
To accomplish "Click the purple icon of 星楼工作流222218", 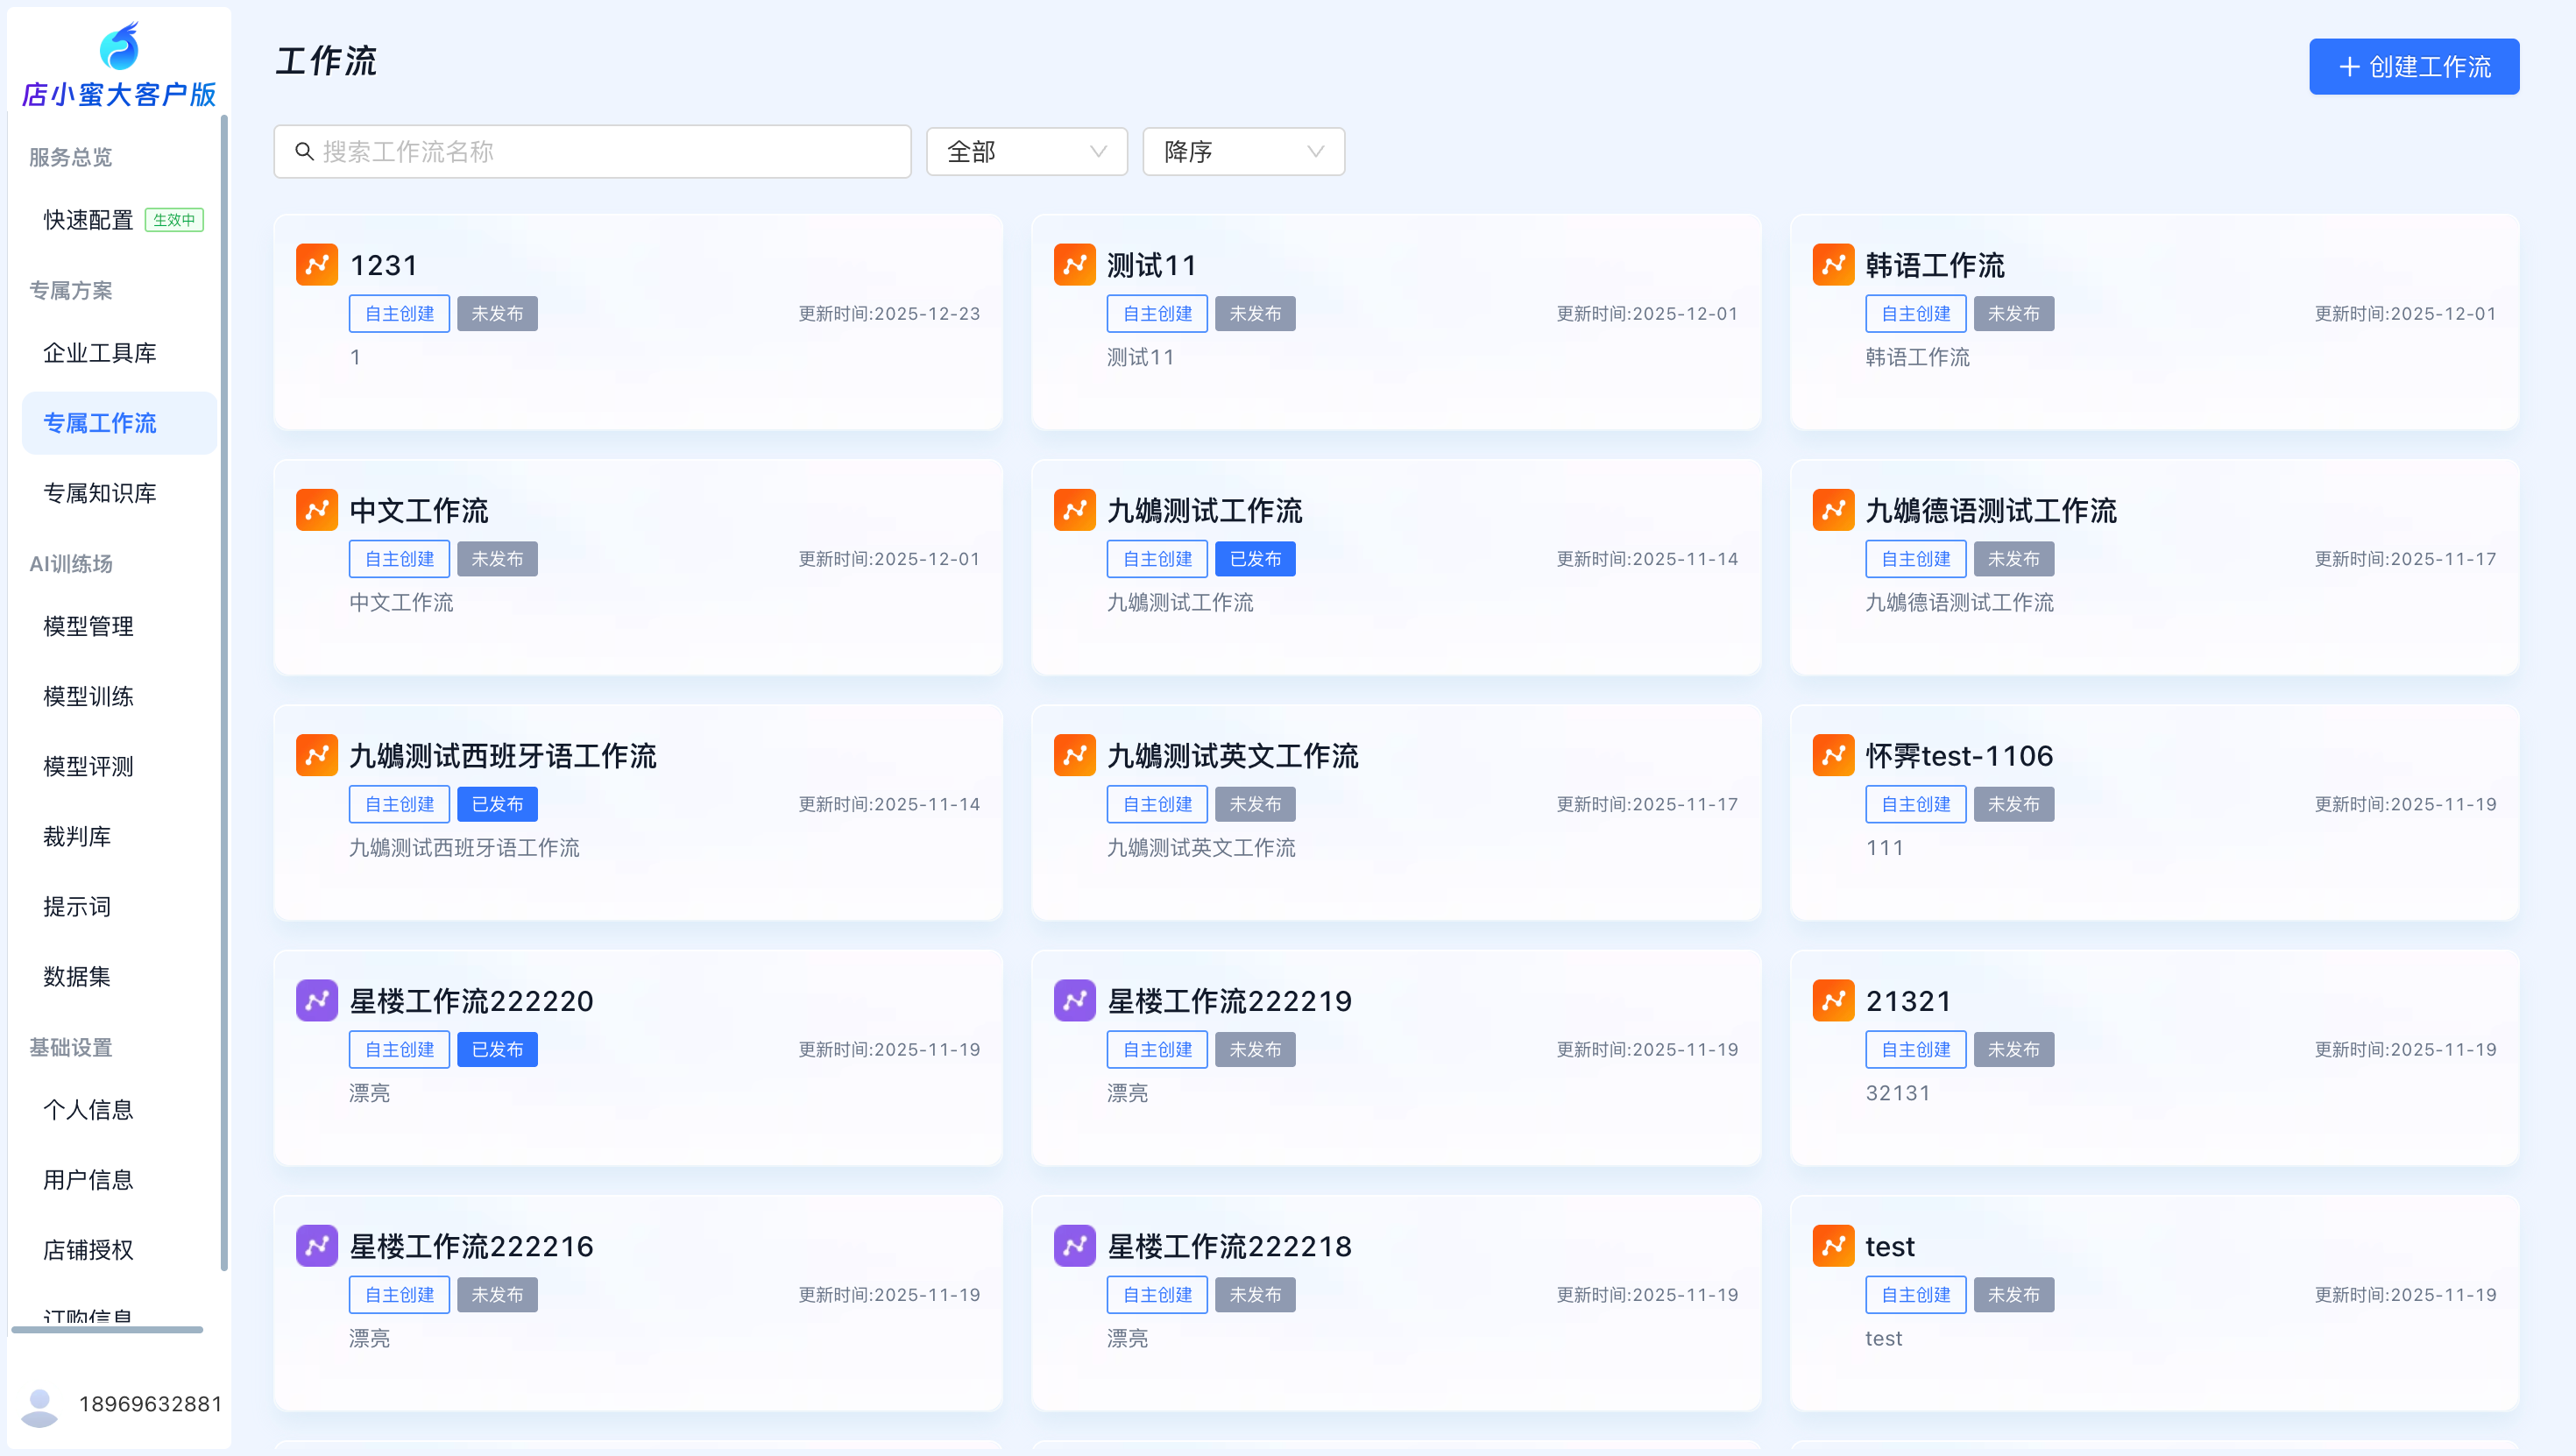I will [x=1074, y=1245].
